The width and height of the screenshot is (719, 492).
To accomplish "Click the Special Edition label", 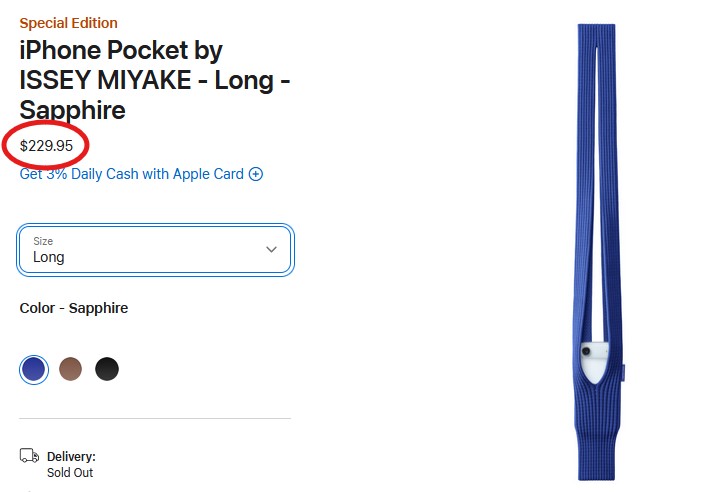I will click(68, 23).
